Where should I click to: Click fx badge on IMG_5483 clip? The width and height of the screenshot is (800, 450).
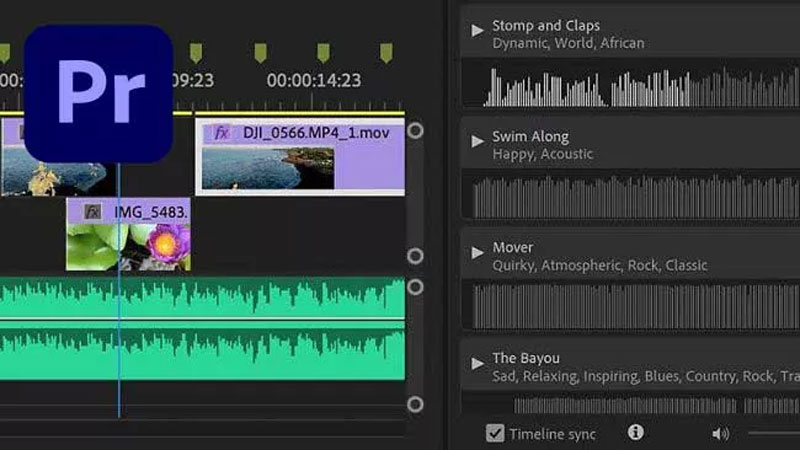(x=93, y=211)
